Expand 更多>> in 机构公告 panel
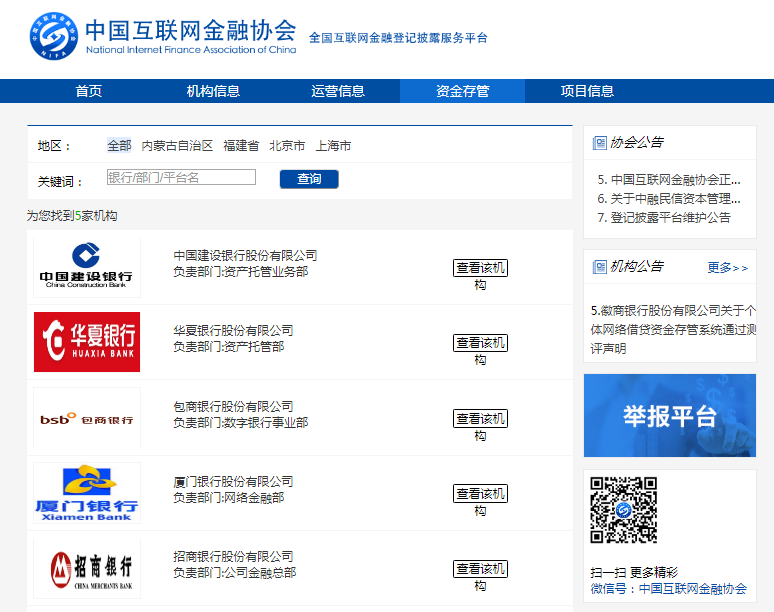This screenshot has width=774, height=612. [x=727, y=268]
